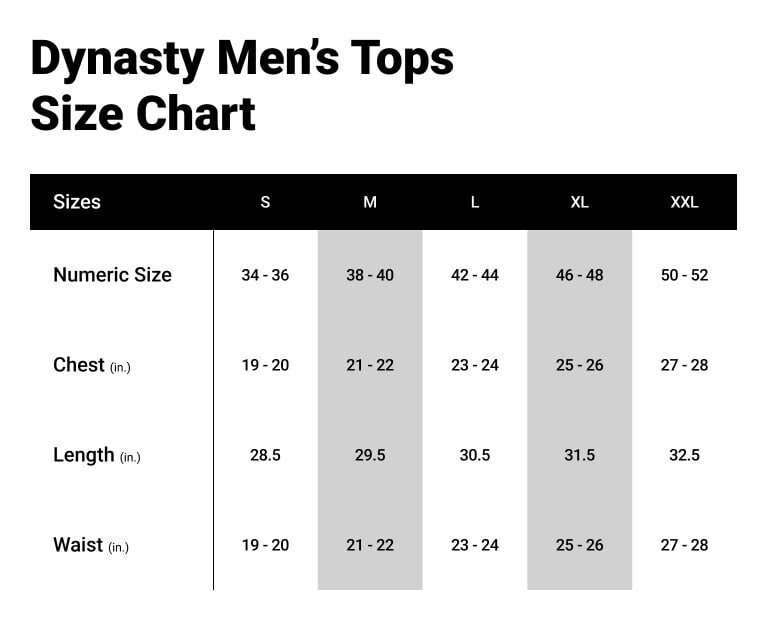Image resolution: width=767 pixels, height=620 pixels.
Task: Click the Waist (in.) row label
Action: [x=90, y=545]
